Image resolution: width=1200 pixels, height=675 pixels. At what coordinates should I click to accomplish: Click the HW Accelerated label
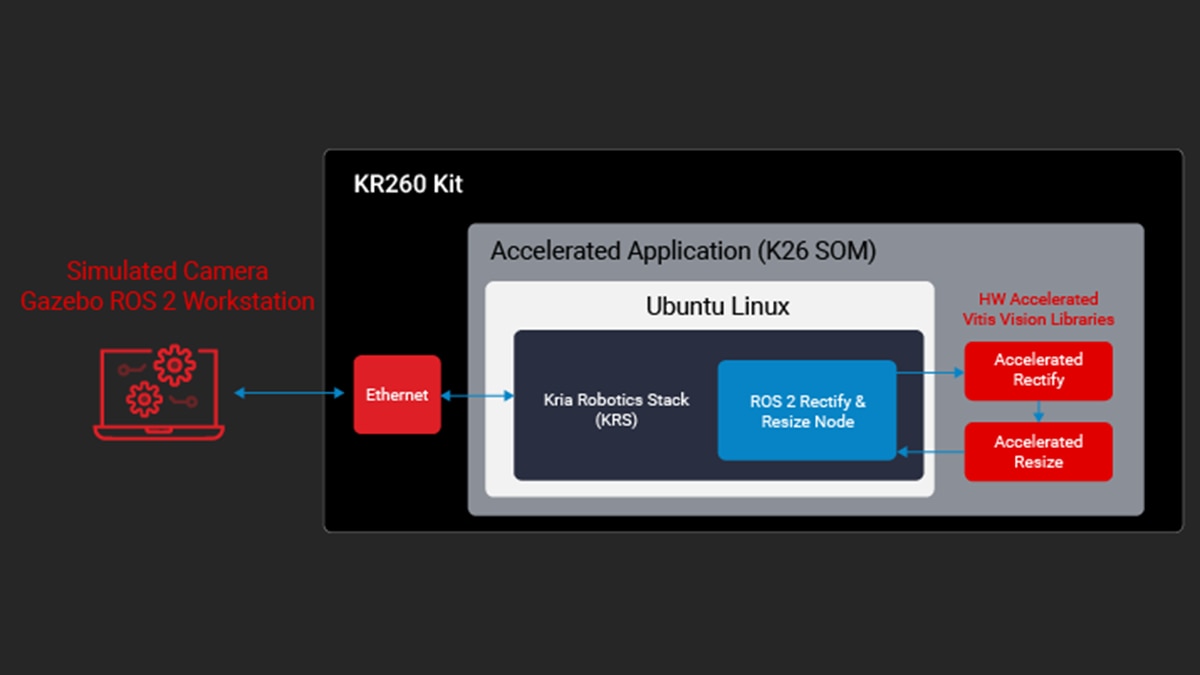tap(1038, 299)
